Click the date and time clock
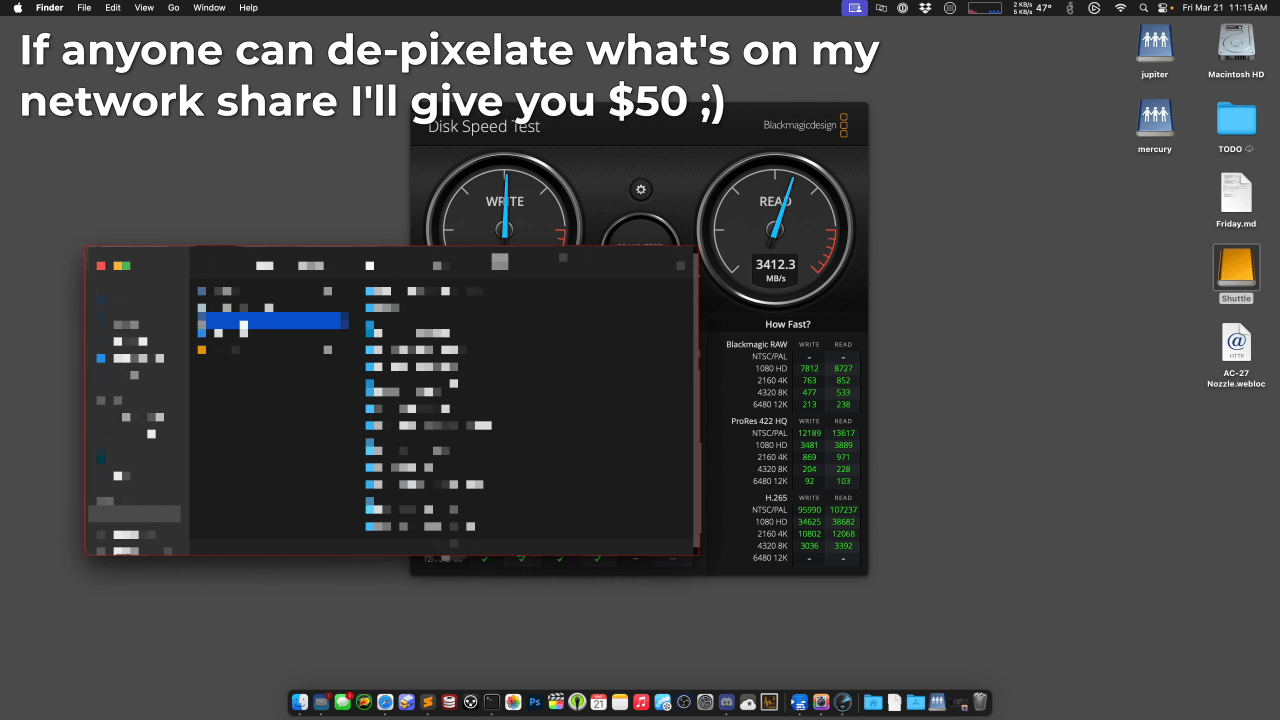The width and height of the screenshot is (1280, 720). [1225, 7]
